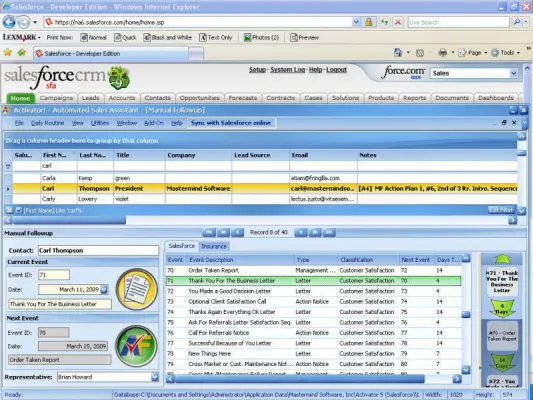Click the browser Home icon

pos(397,53)
